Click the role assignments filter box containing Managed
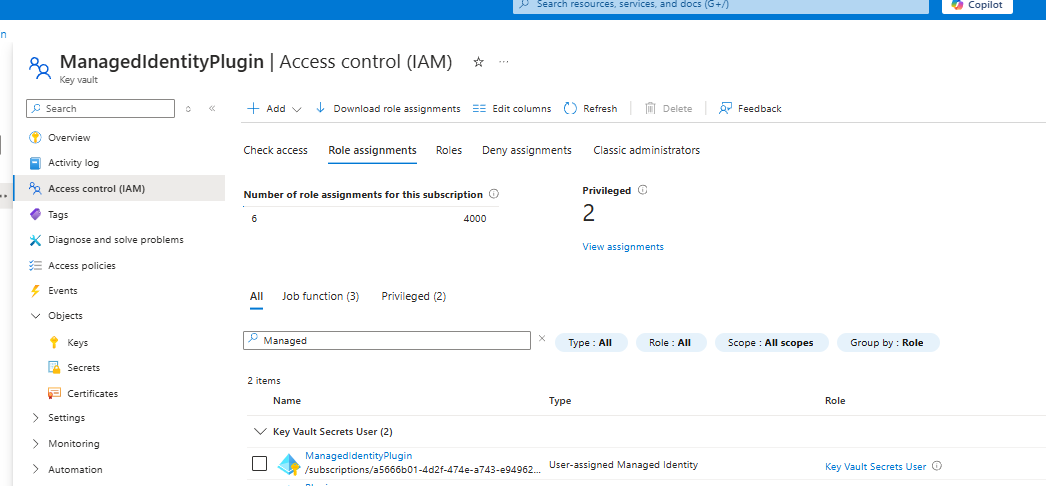The image size is (1046, 486). coord(387,340)
